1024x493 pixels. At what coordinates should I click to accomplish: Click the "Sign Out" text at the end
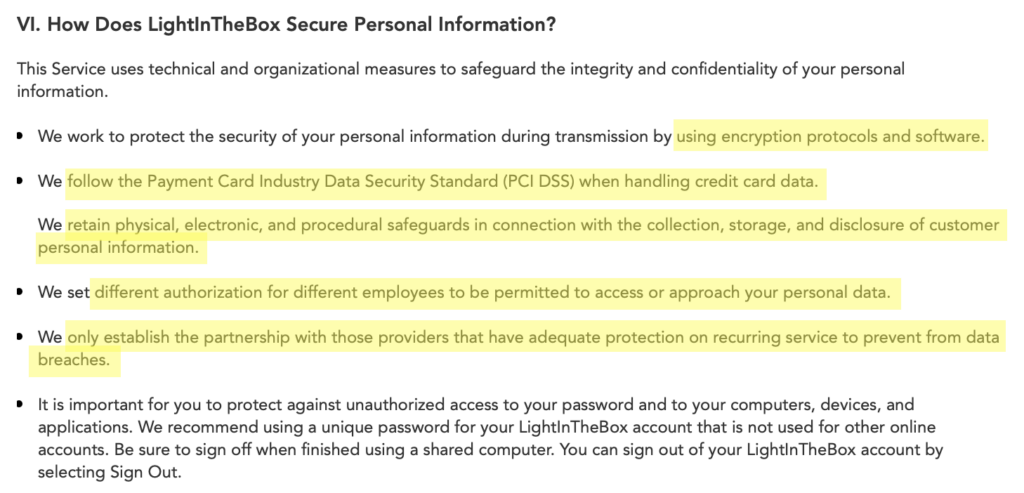tap(145, 470)
